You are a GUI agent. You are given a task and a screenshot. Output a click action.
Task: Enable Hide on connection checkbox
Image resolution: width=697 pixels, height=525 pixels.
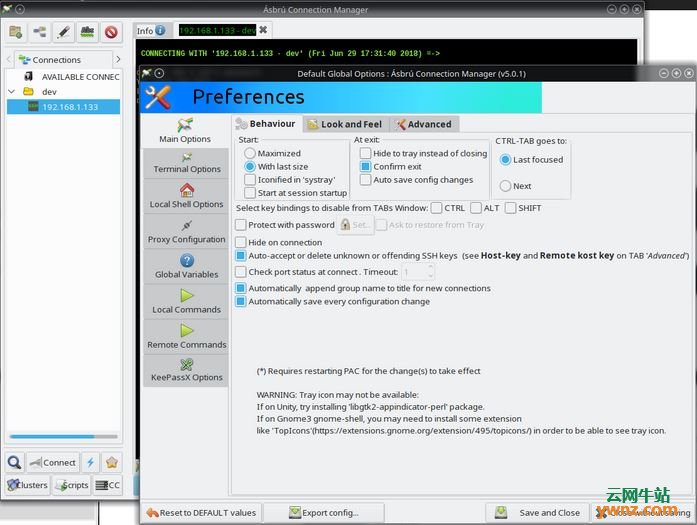click(240, 242)
